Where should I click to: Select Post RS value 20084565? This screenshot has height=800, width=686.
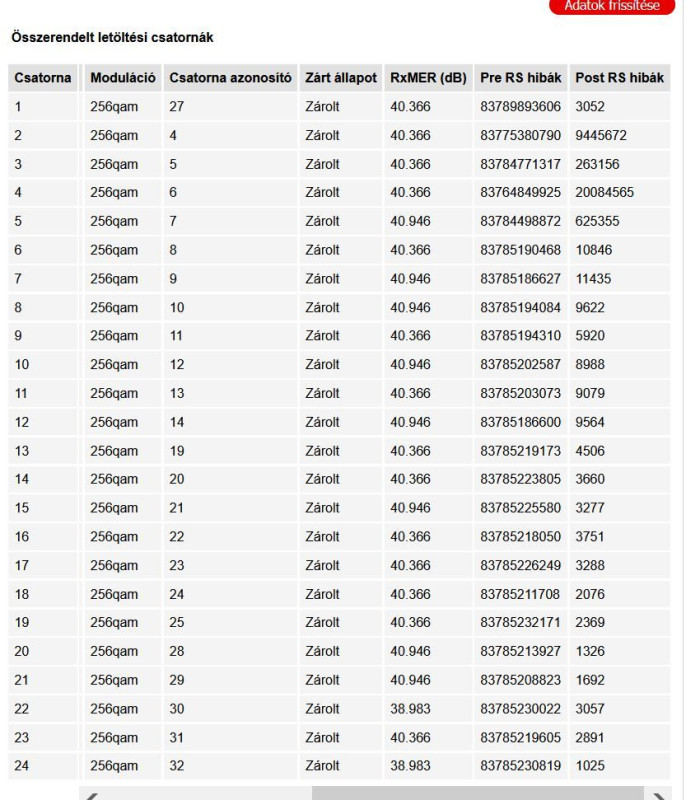tap(604, 192)
